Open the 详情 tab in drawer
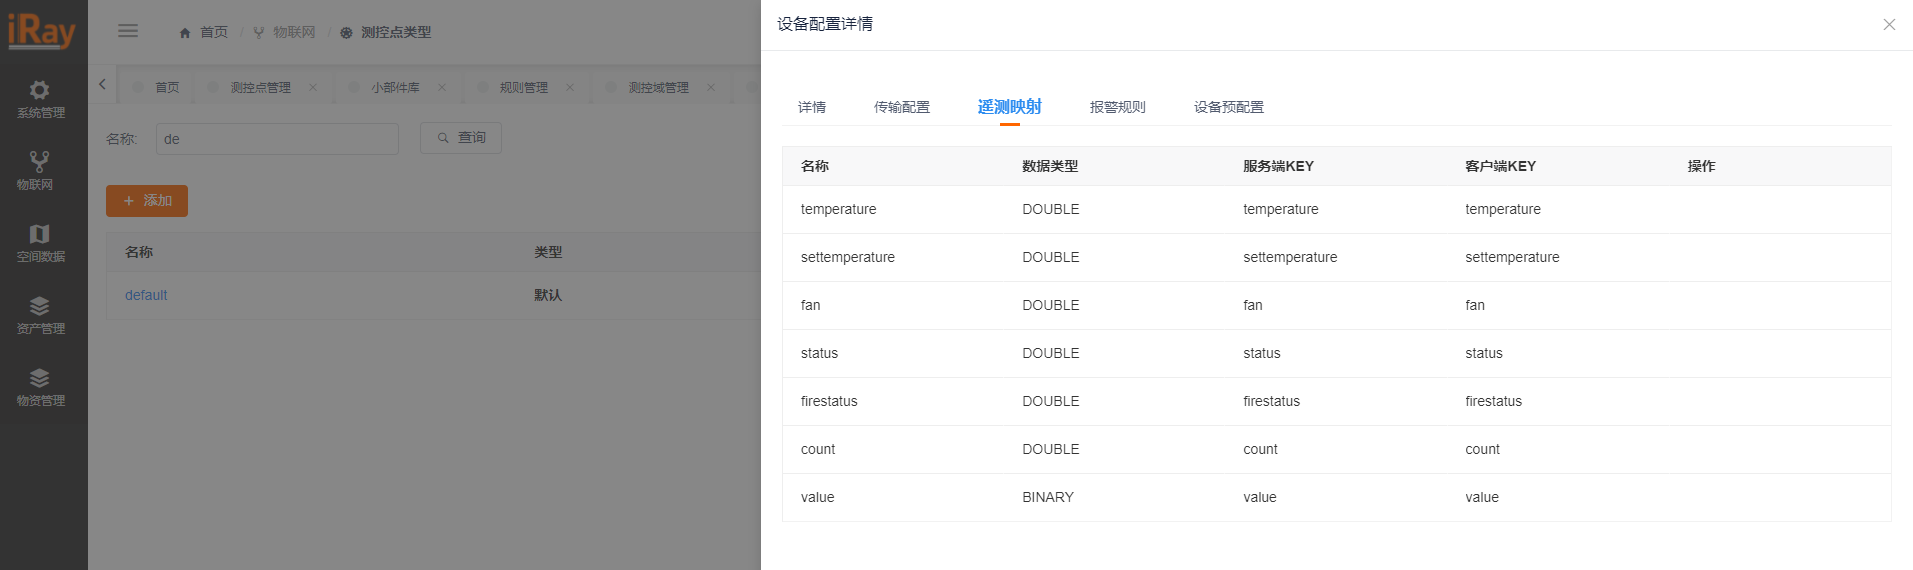Image resolution: width=1913 pixels, height=570 pixels. 812,107
